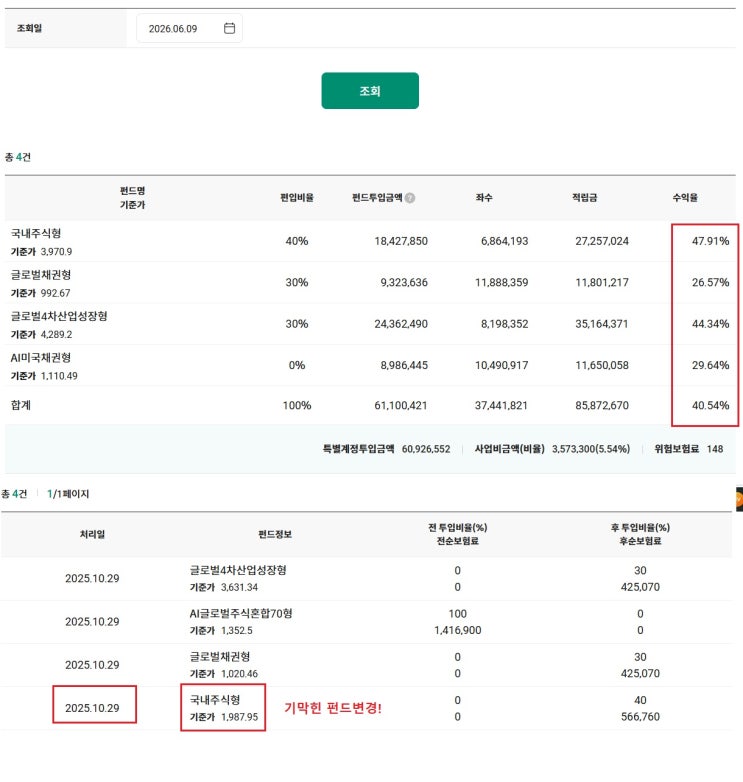The height and width of the screenshot is (782, 743).
Task: Click the 펀드투입금액 column header
Action: pos(377,197)
